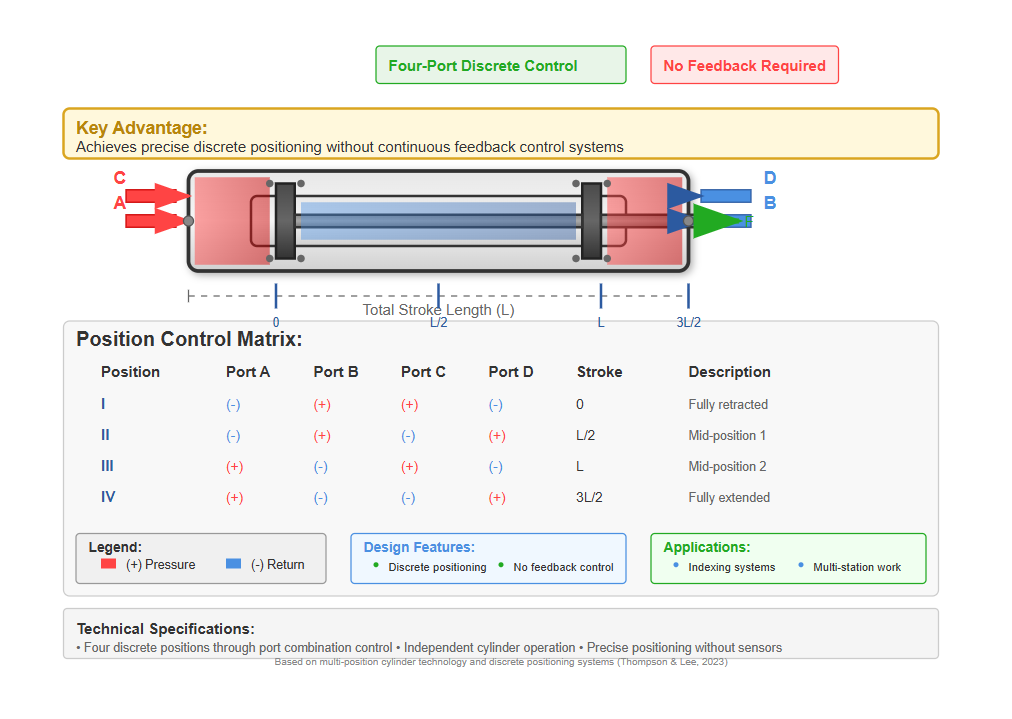1012x719 pixels.
Task: Click Port A (+) value for Position III
Action: pyautogui.click(x=234, y=467)
